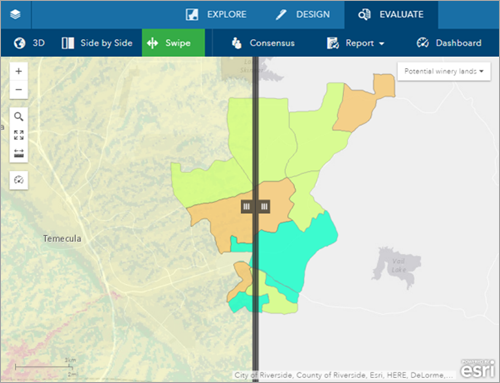
Task: Open the map search magnifier tool
Action: [19, 117]
